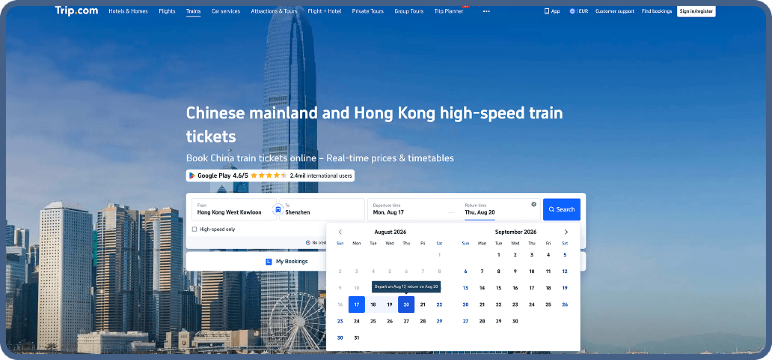Open the Customer support link
The image size is (772, 360).
coord(614,11)
